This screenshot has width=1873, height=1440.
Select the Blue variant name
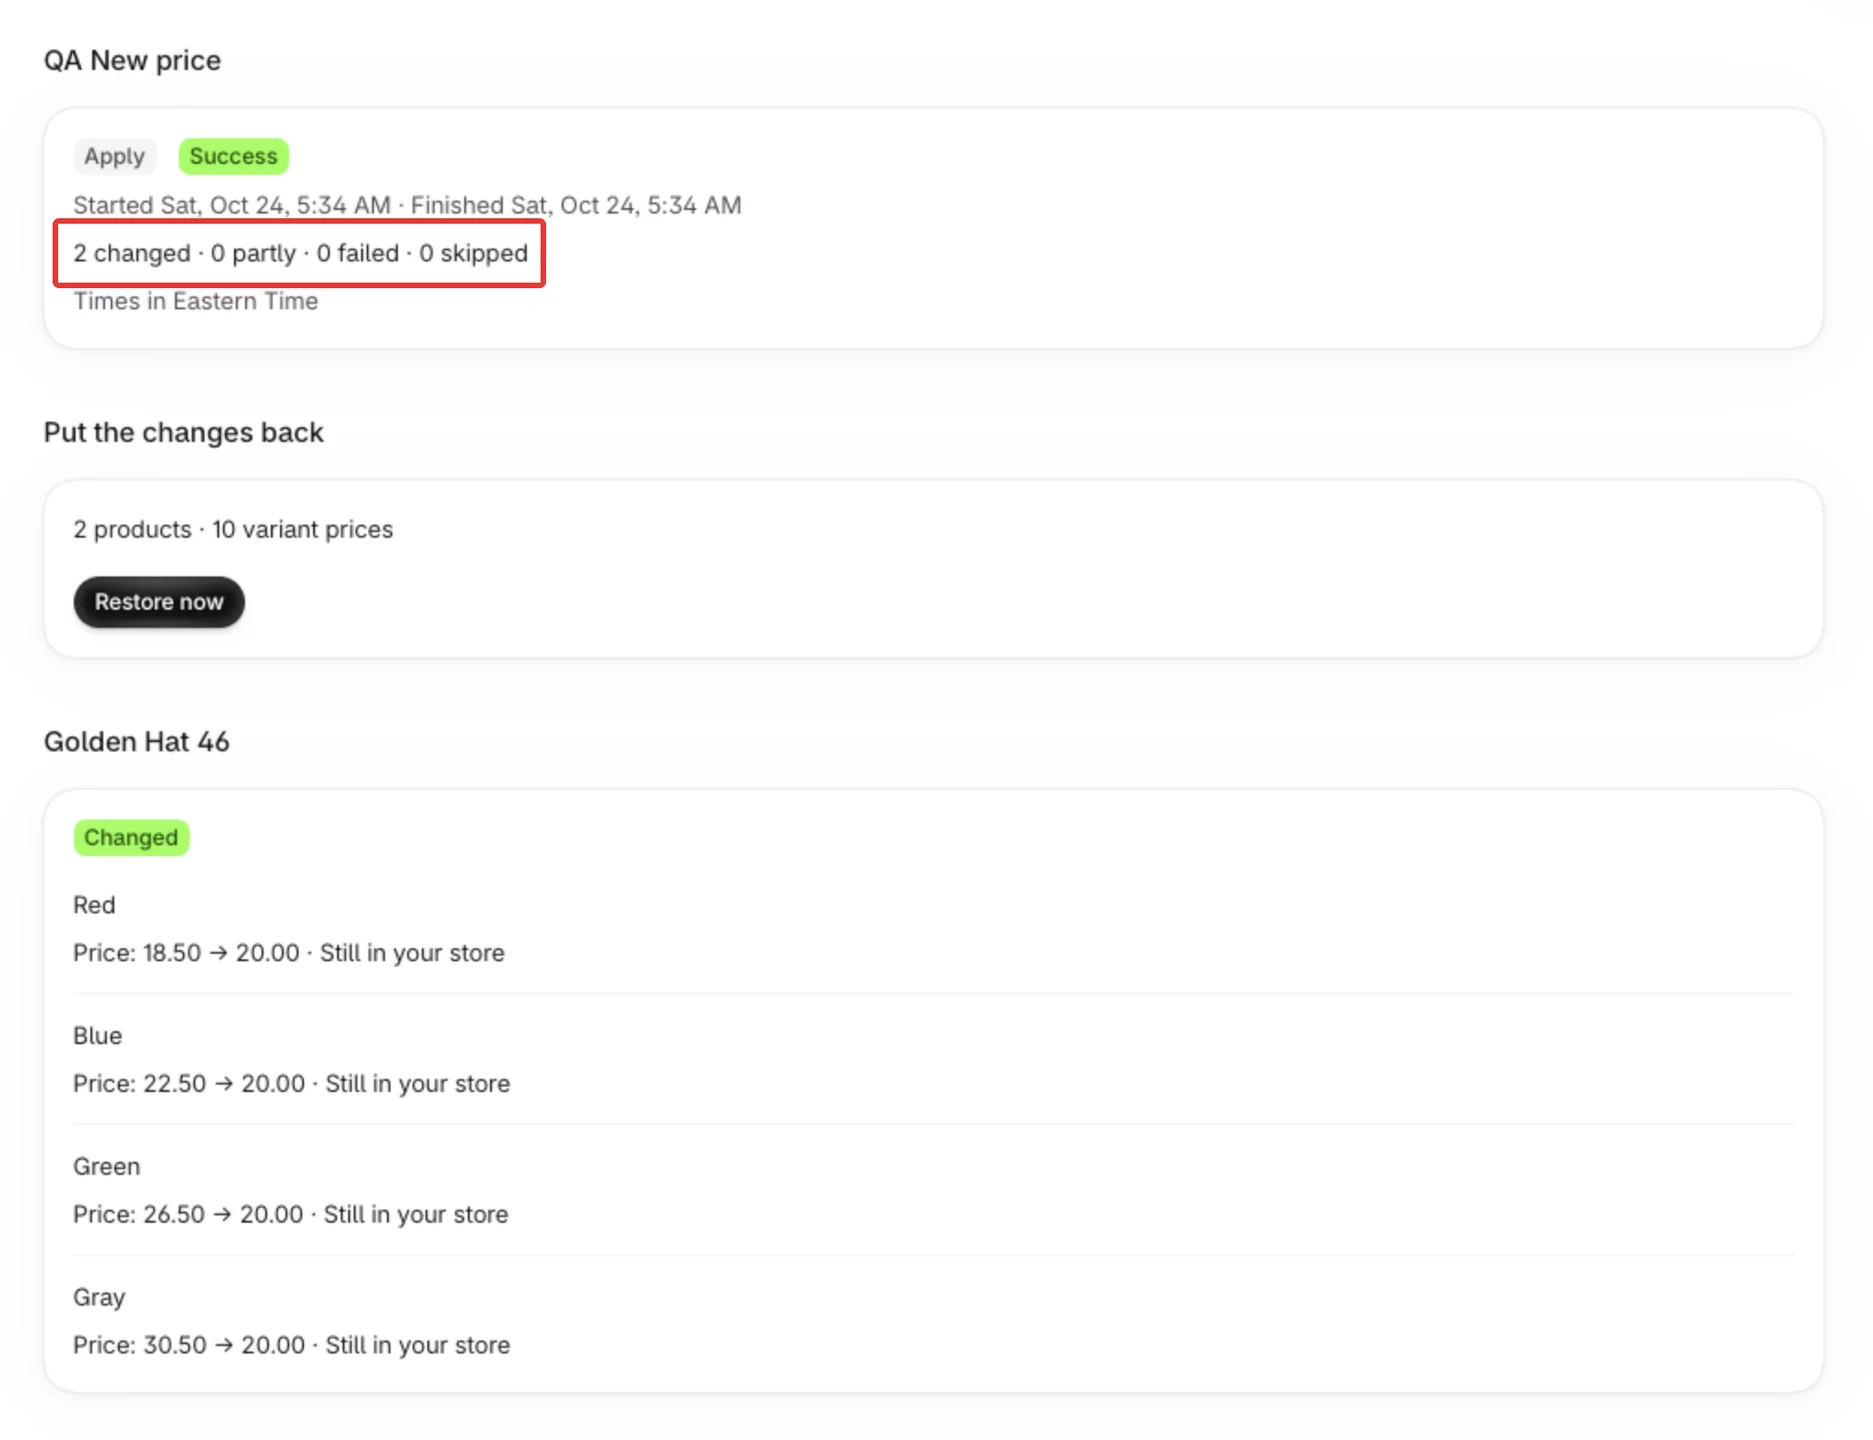pyautogui.click(x=97, y=1036)
